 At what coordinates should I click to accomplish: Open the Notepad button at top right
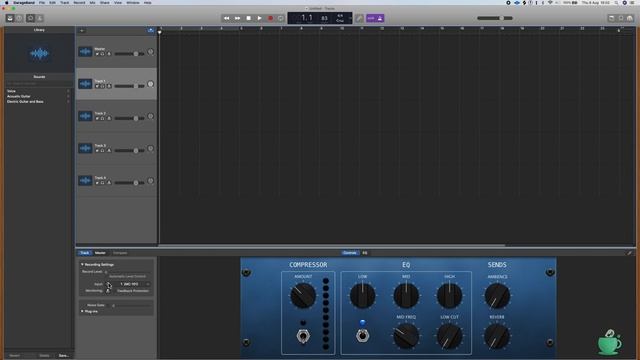click(611, 18)
